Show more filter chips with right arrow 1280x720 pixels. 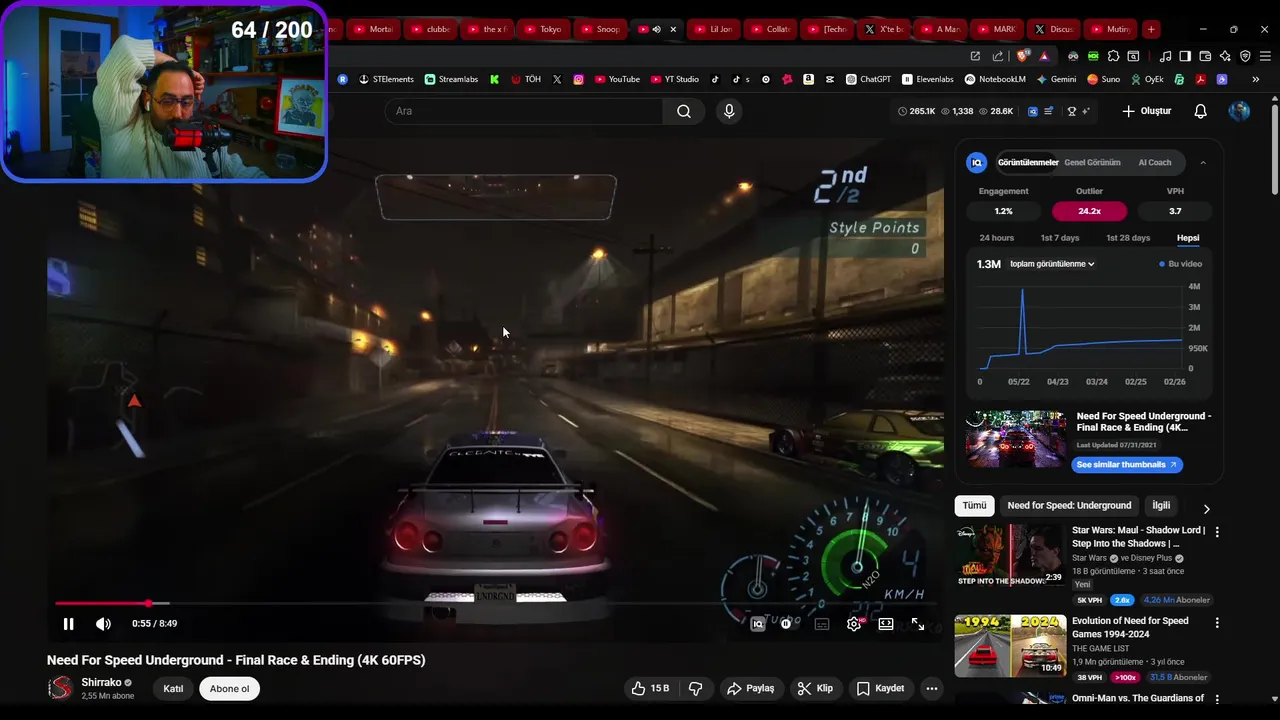click(x=1206, y=508)
